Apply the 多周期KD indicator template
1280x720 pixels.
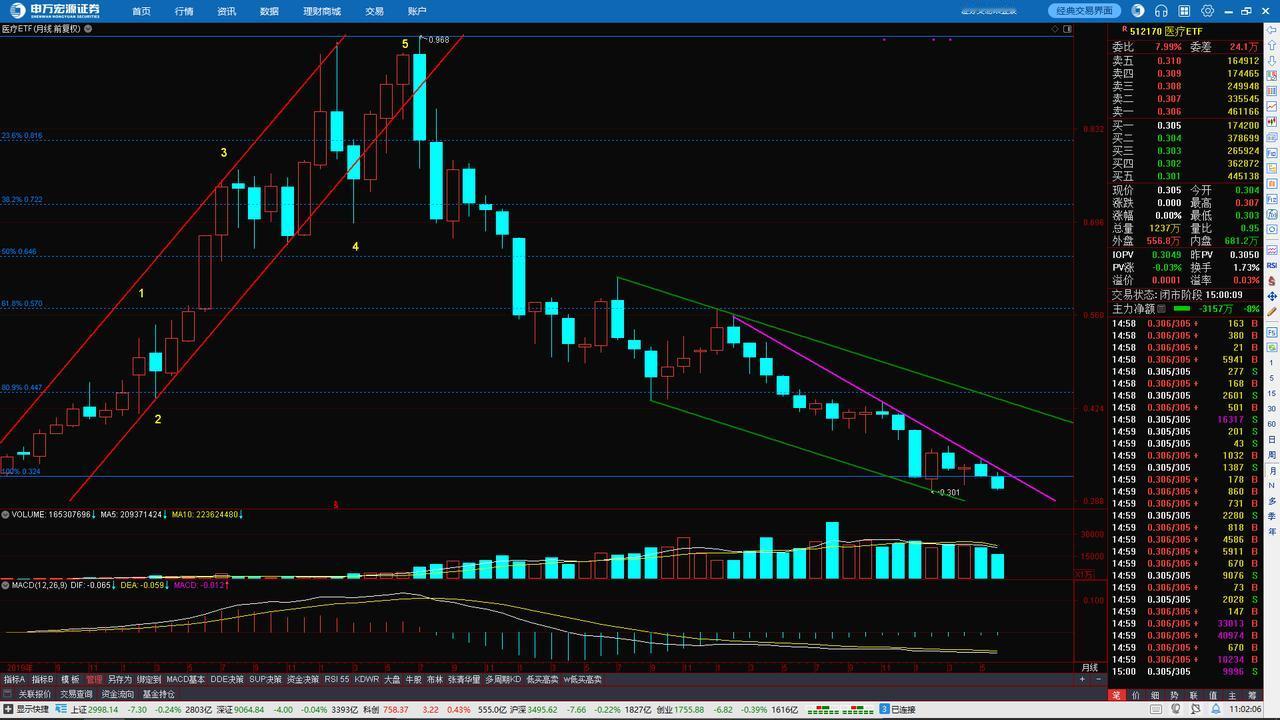coord(503,679)
